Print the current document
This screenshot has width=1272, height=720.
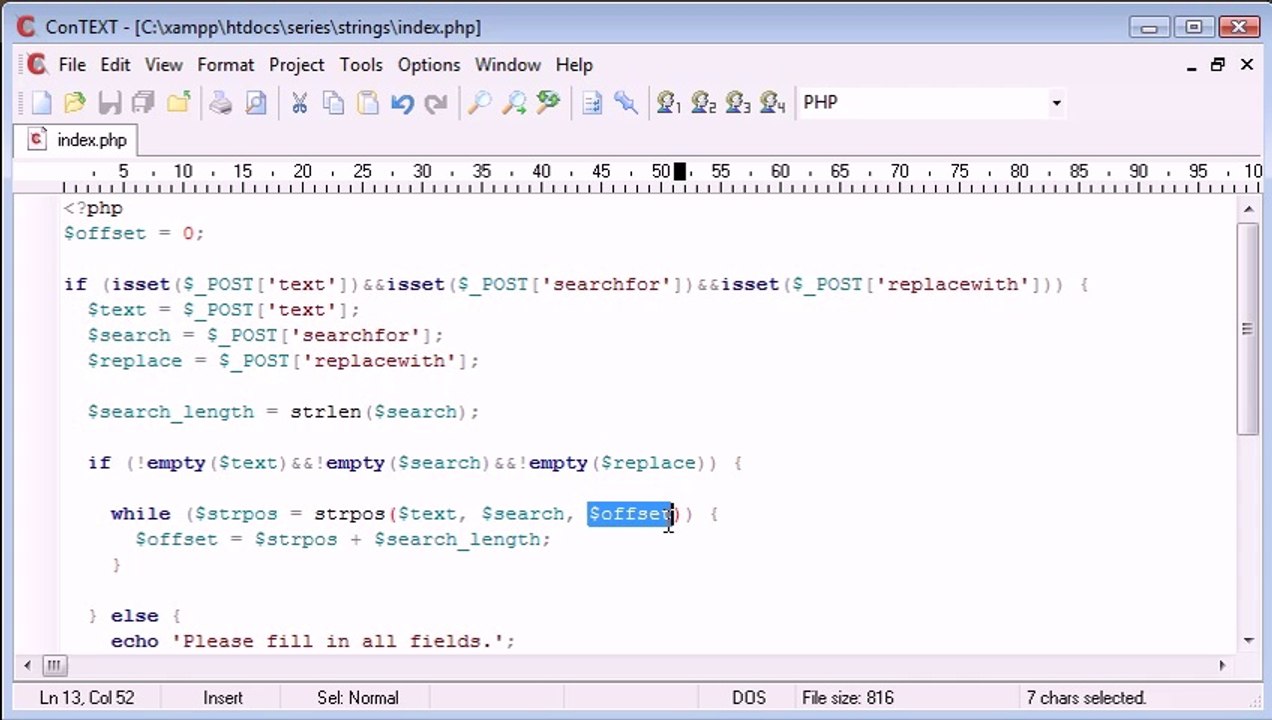tap(221, 102)
